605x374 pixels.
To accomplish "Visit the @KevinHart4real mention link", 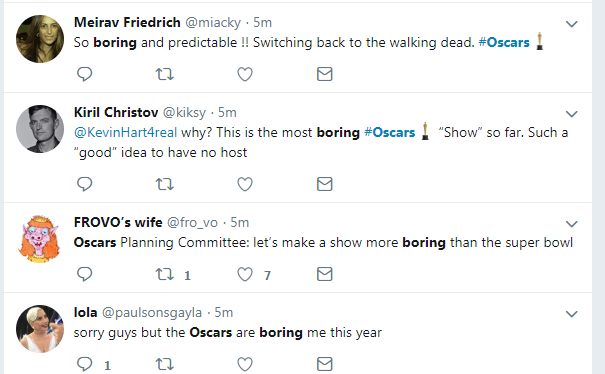I will [x=125, y=132].
